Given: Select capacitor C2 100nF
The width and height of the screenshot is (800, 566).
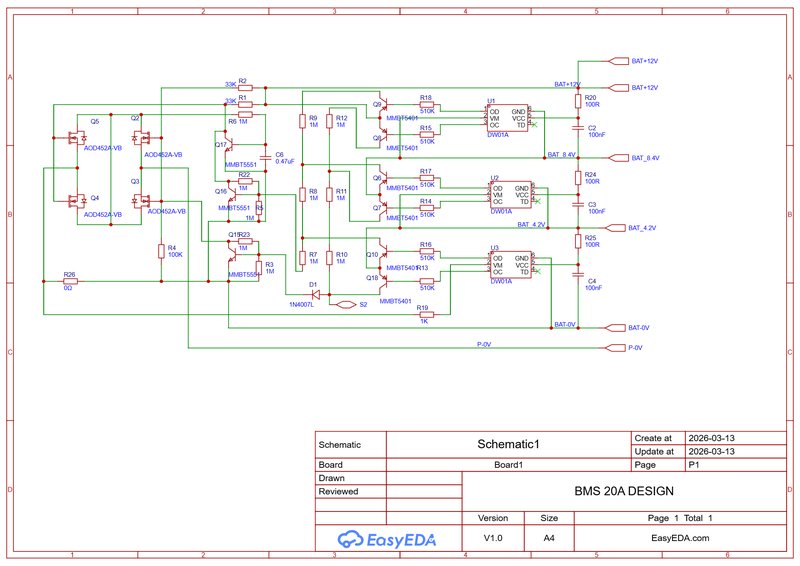Looking at the screenshot, I should [578, 128].
